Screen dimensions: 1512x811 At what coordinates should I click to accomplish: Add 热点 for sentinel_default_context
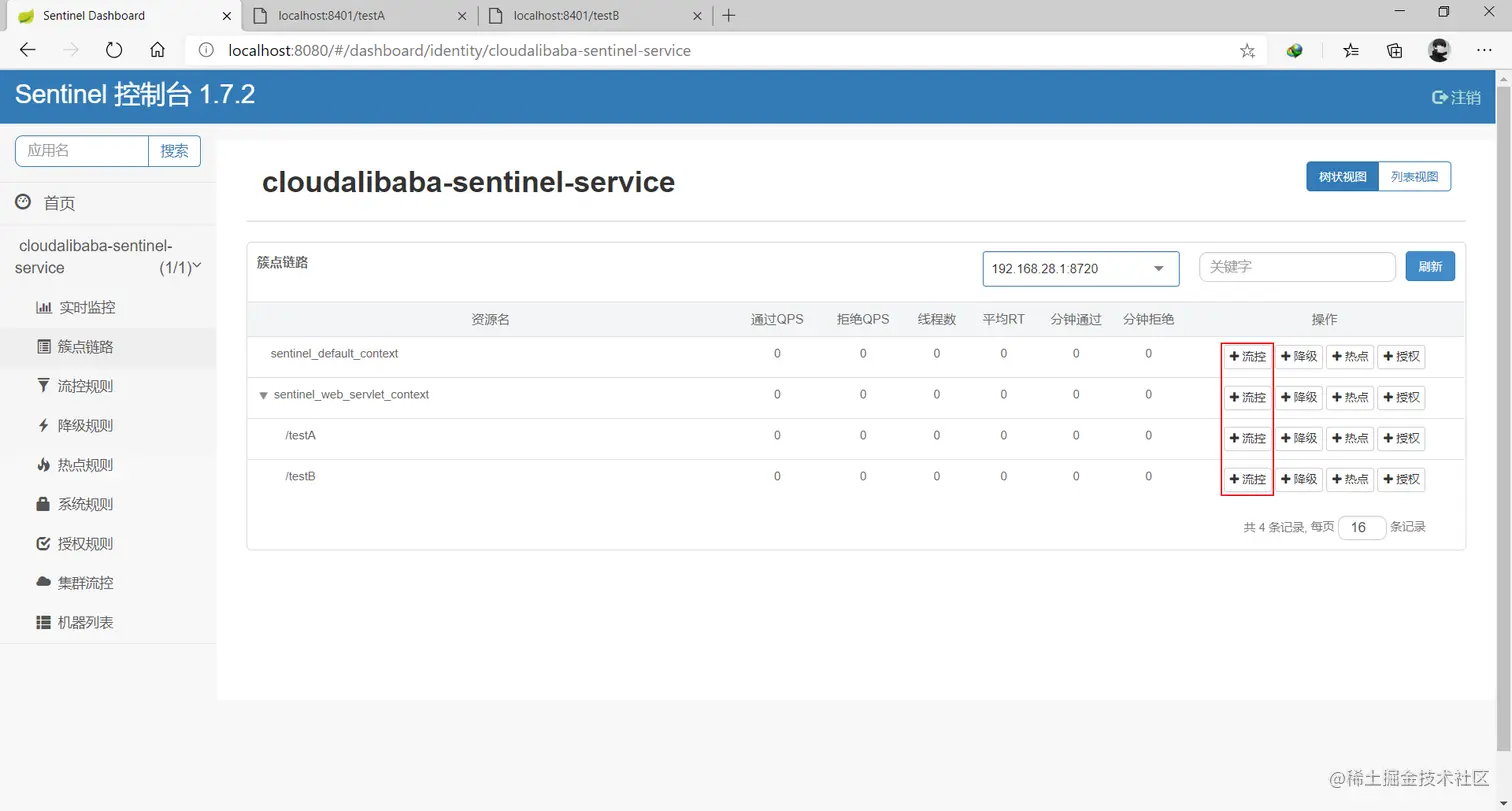pos(1350,356)
